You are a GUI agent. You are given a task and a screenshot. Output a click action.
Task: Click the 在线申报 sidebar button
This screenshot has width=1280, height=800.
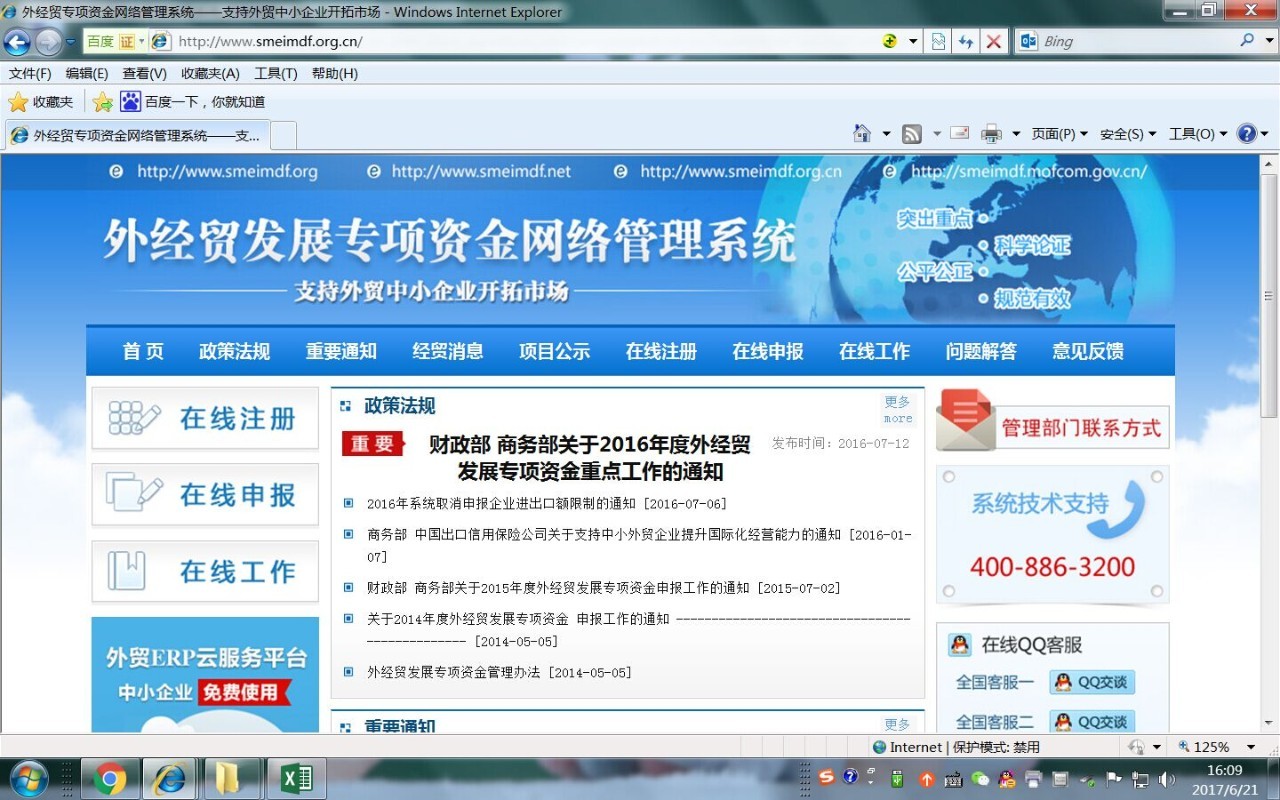205,494
